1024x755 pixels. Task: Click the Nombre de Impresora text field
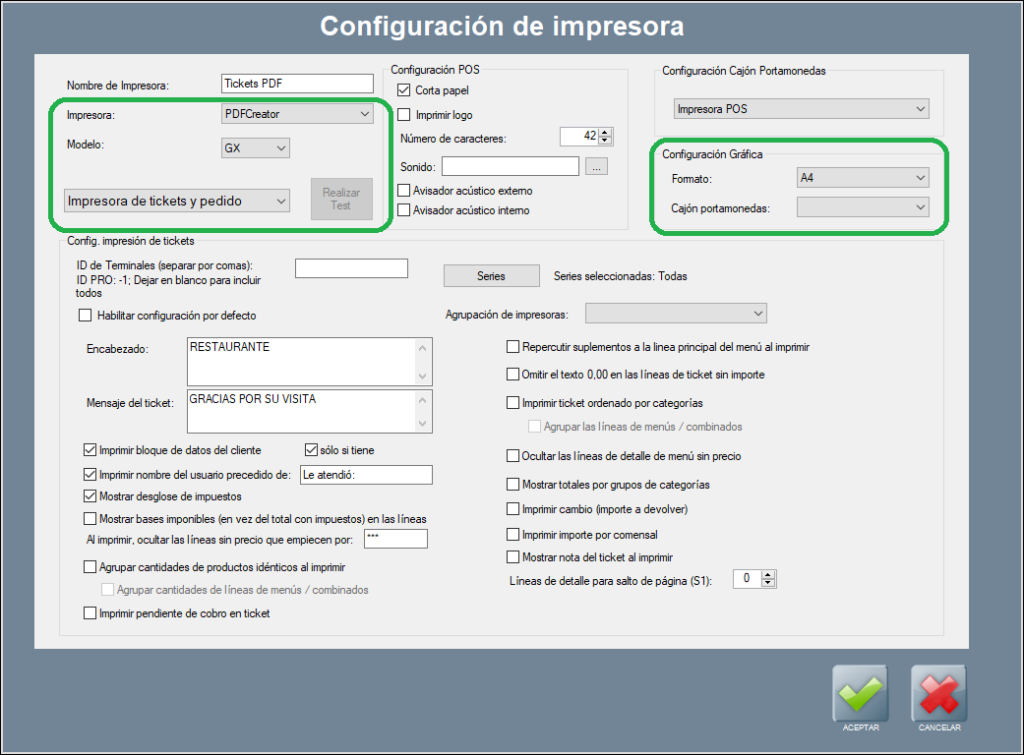[296, 83]
